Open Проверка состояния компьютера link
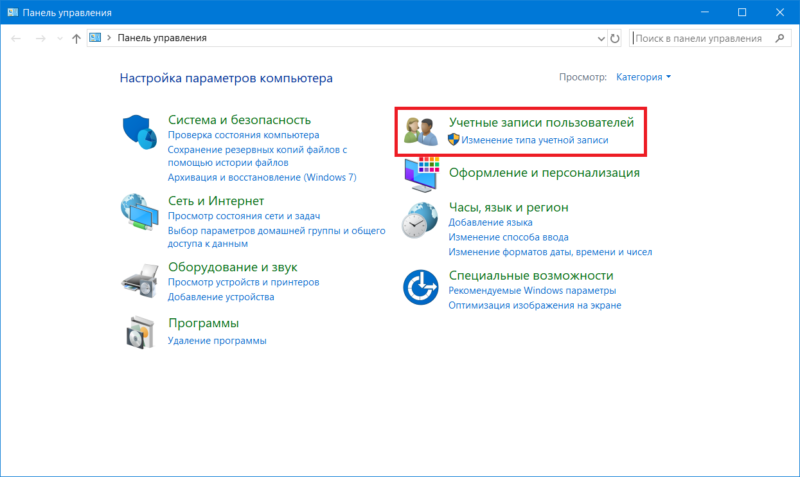 pyautogui.click(x=243, y=135)
